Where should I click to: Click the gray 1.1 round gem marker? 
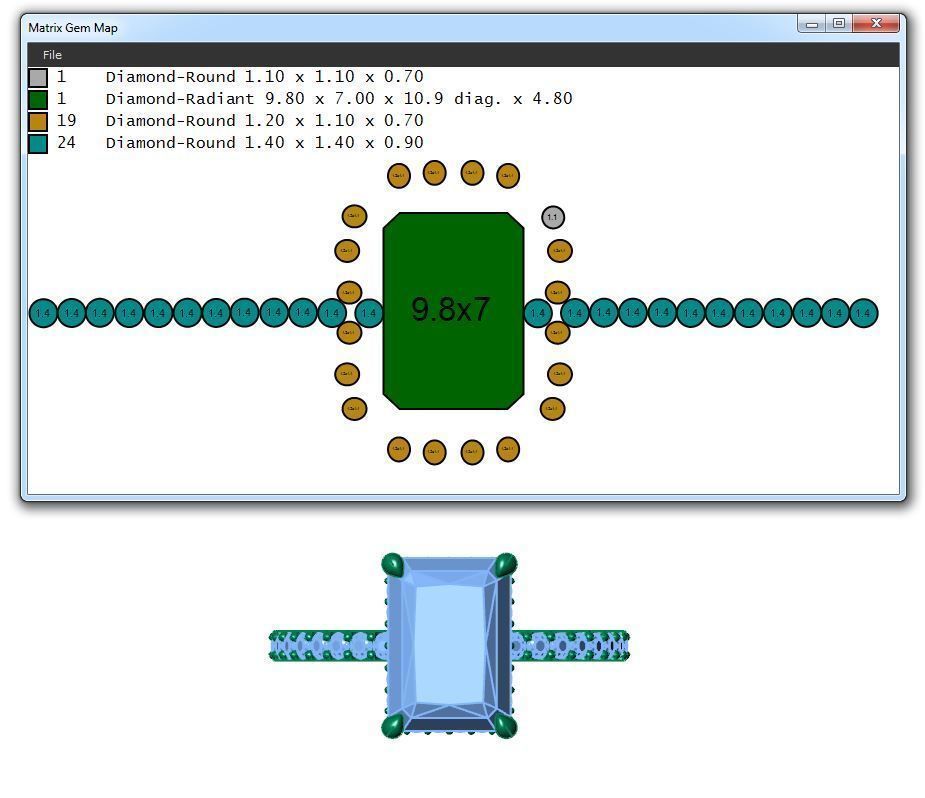coord(553,217)
